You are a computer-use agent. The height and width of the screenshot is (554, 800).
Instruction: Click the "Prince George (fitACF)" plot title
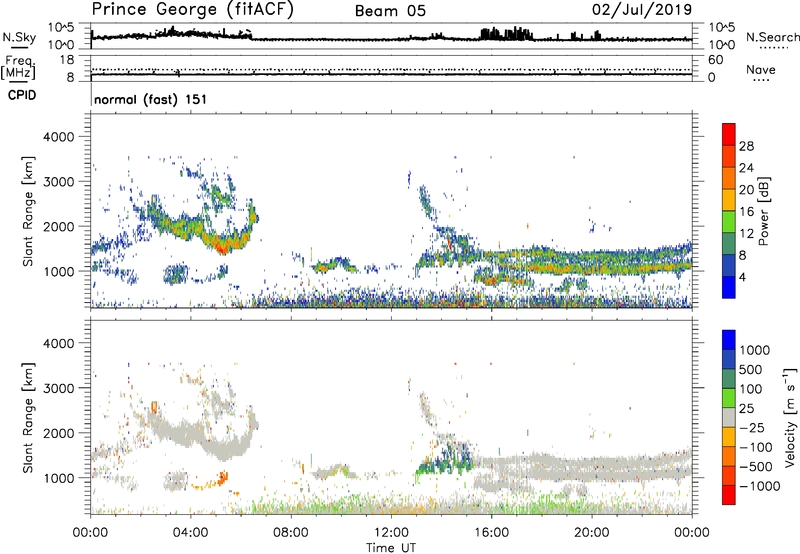193,10
